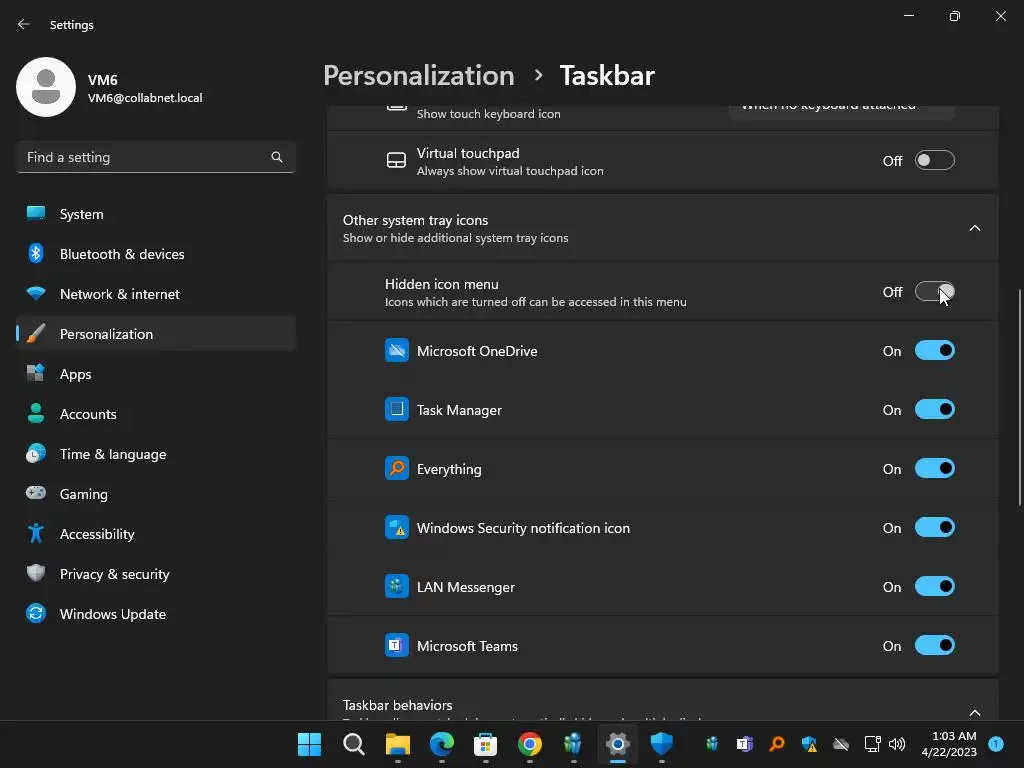Click Microsoft Teams tray icon

point(744,744)
